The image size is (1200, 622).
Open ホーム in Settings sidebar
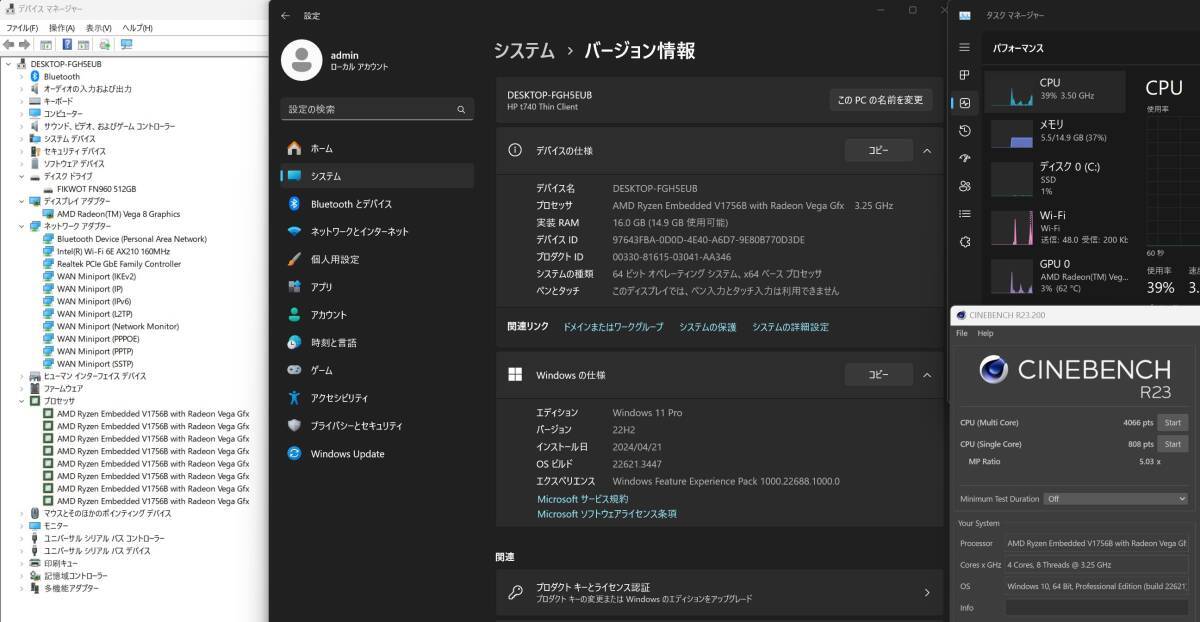coord(377,148)
